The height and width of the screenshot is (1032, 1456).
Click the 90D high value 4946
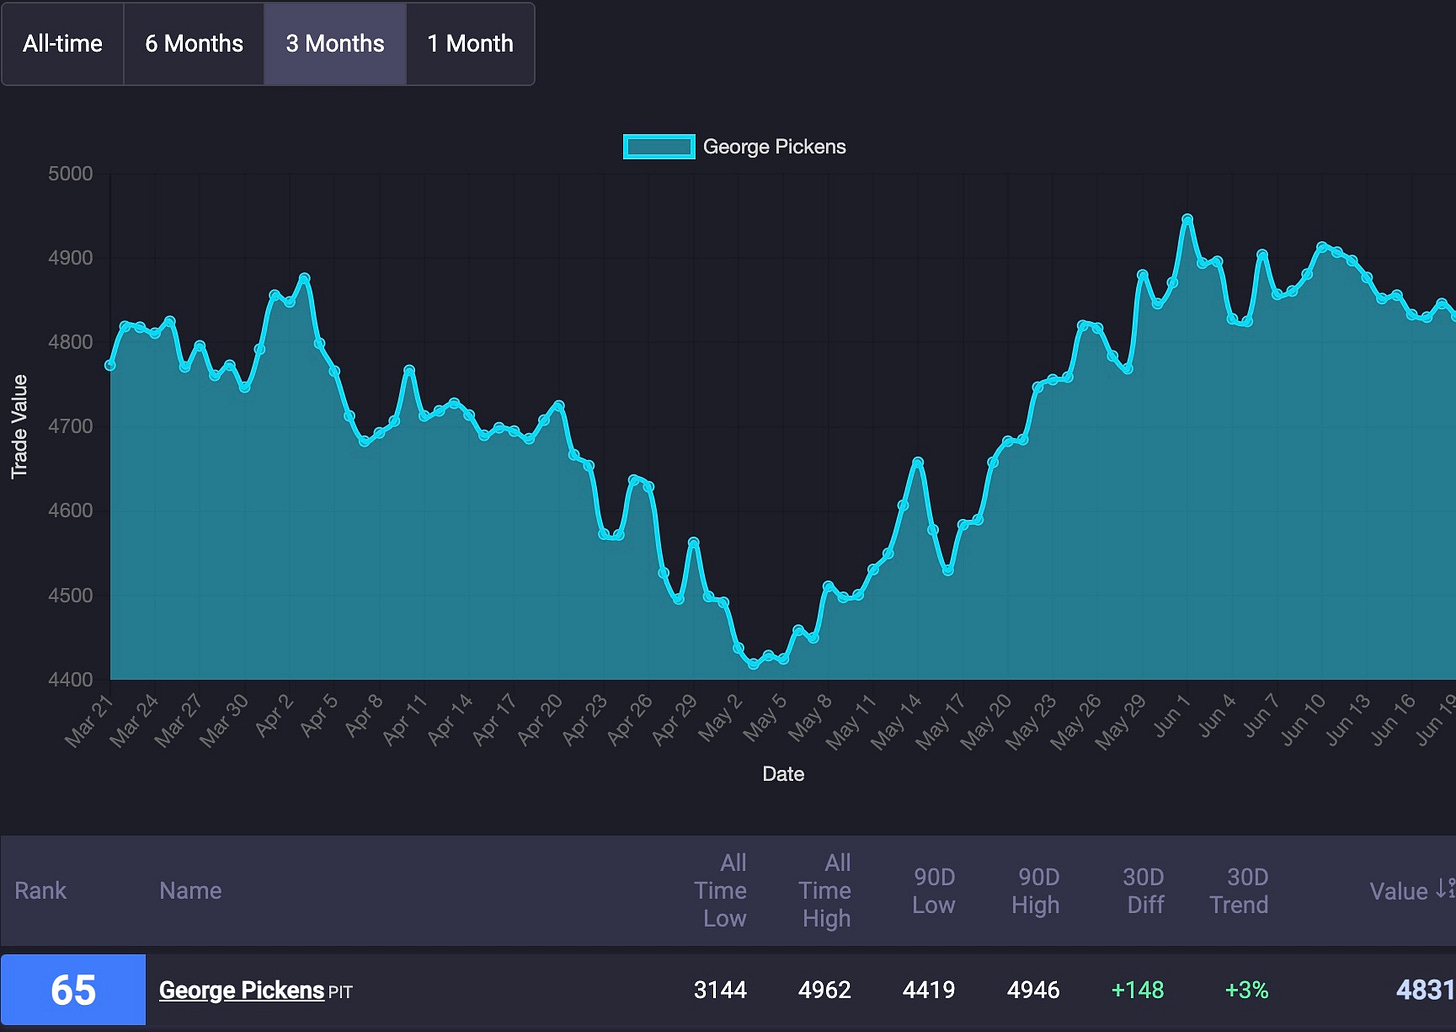pos(1033,990)
